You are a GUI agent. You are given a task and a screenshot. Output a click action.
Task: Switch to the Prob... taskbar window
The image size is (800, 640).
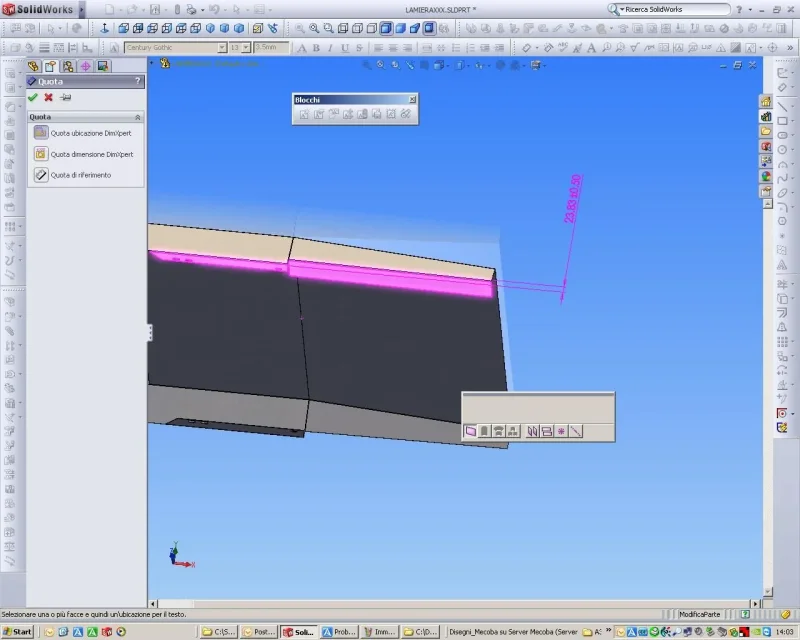click(x=339, y=632)
